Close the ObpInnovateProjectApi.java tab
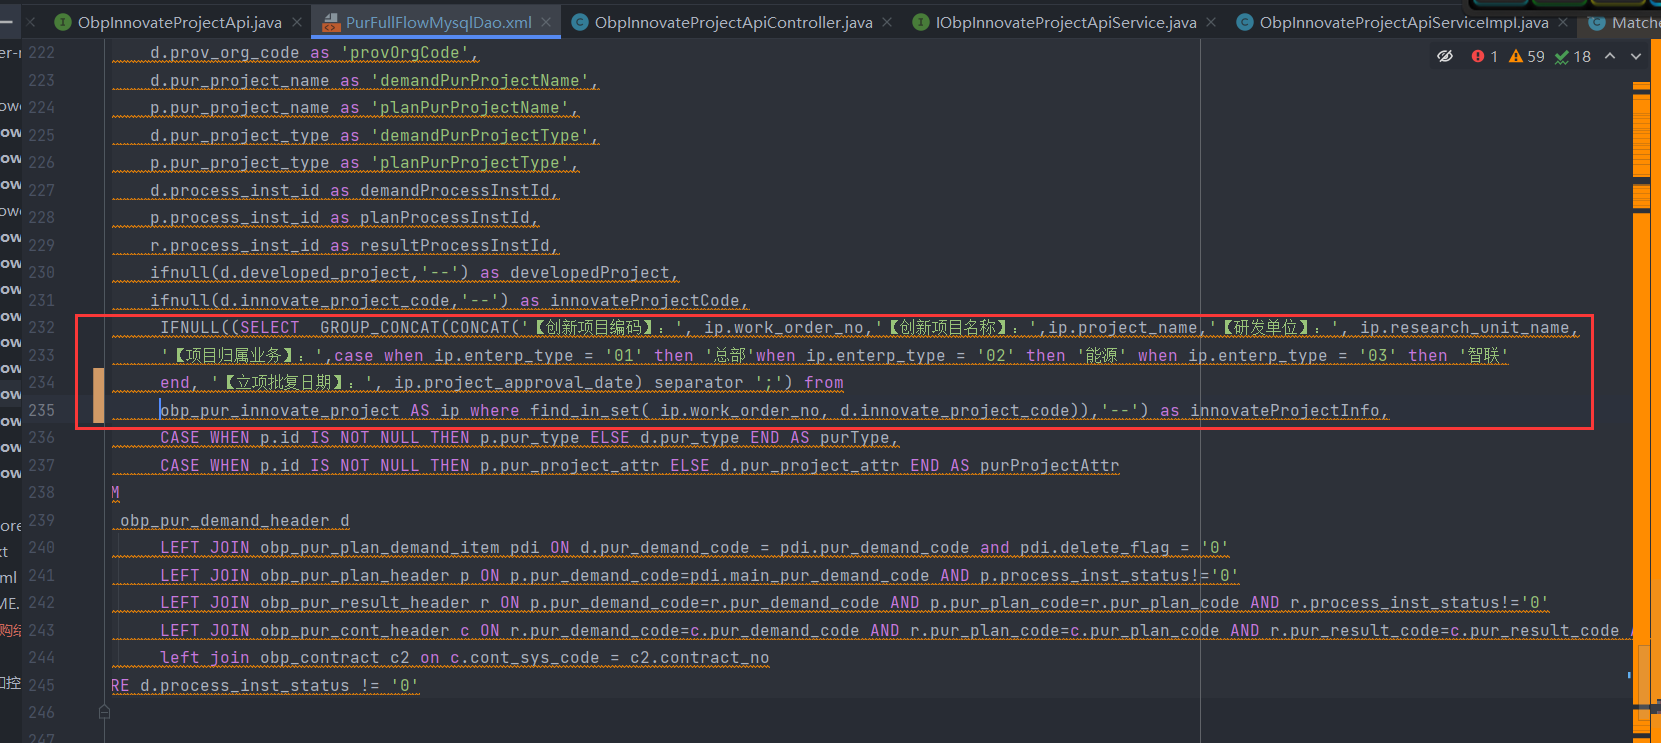This screenshot has height=743, width=1661. pyautogui.click(x=299, y=22)
